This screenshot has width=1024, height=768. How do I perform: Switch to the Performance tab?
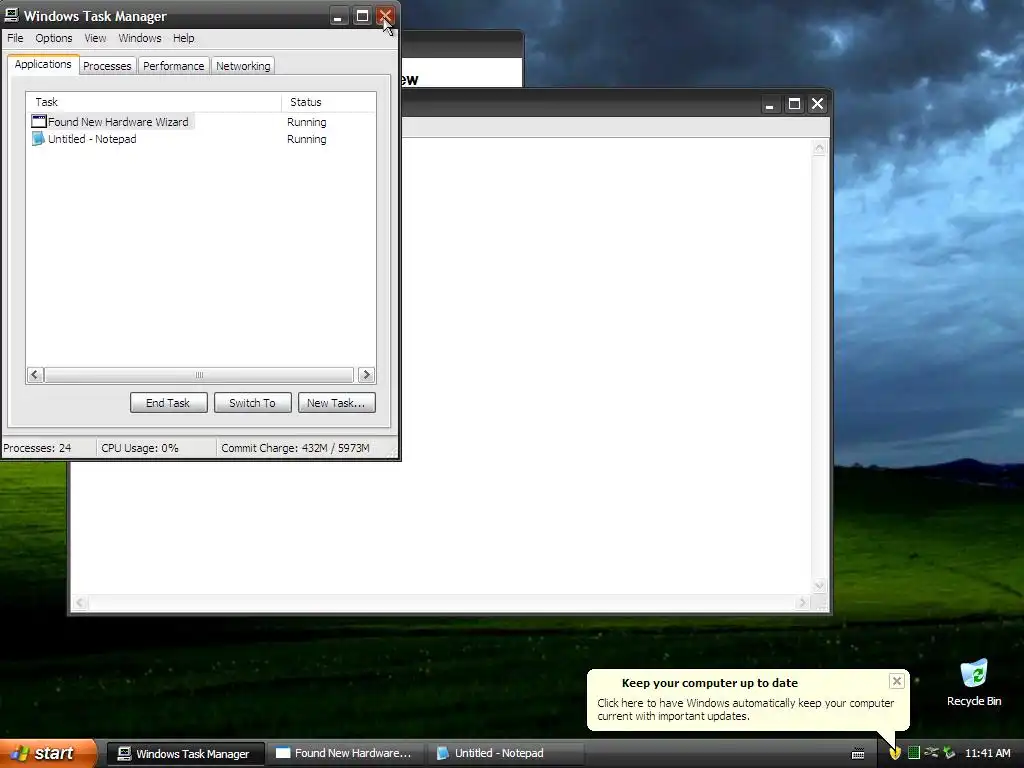click(173, 66)
